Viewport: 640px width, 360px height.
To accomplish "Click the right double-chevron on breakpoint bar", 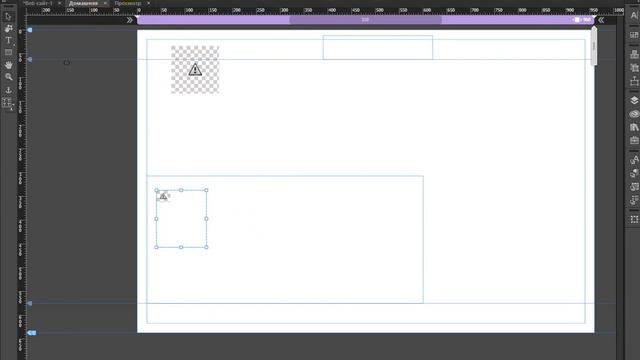I will [x=601, y=20].
